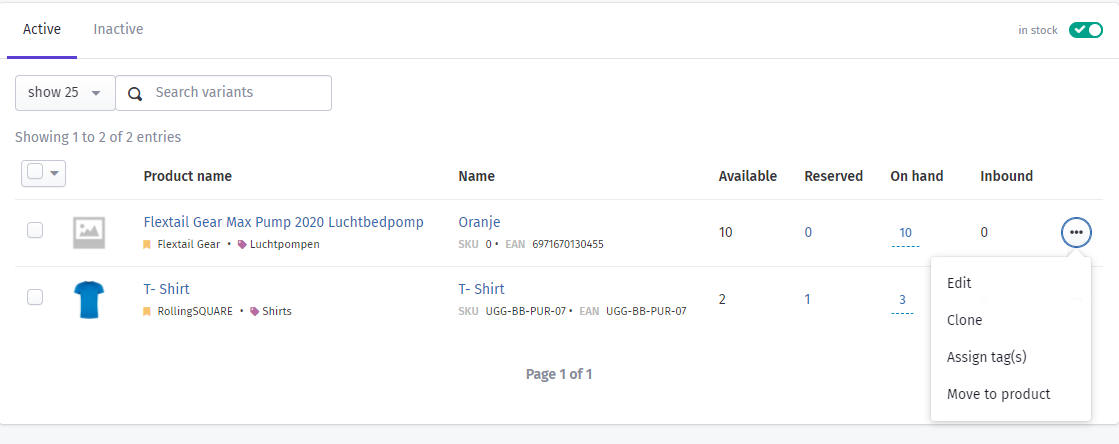
Task: Open the show 25 entries dropdown
Action: click(65, 93)
